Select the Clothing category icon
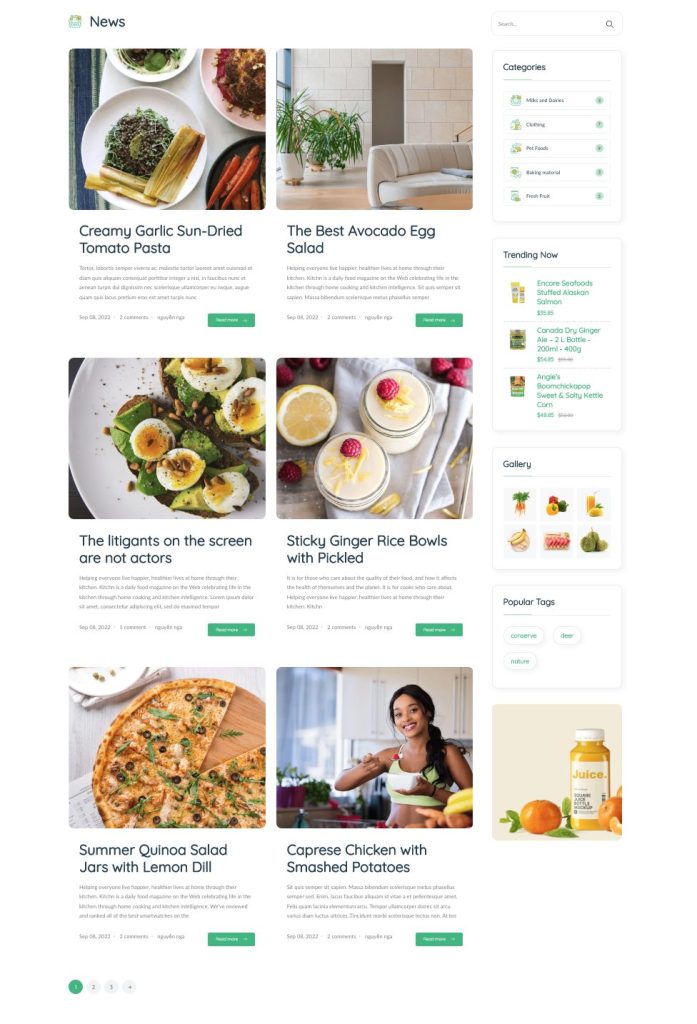 coord(515,124)
